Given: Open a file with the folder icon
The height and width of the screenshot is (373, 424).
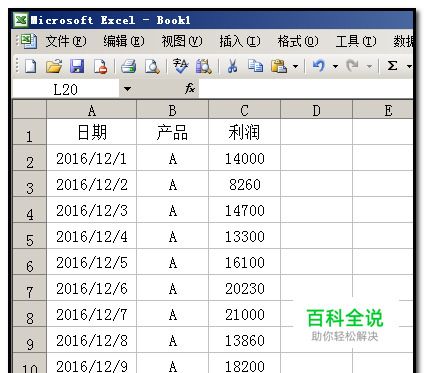Looking at the screenshot, I should [54, 66].
